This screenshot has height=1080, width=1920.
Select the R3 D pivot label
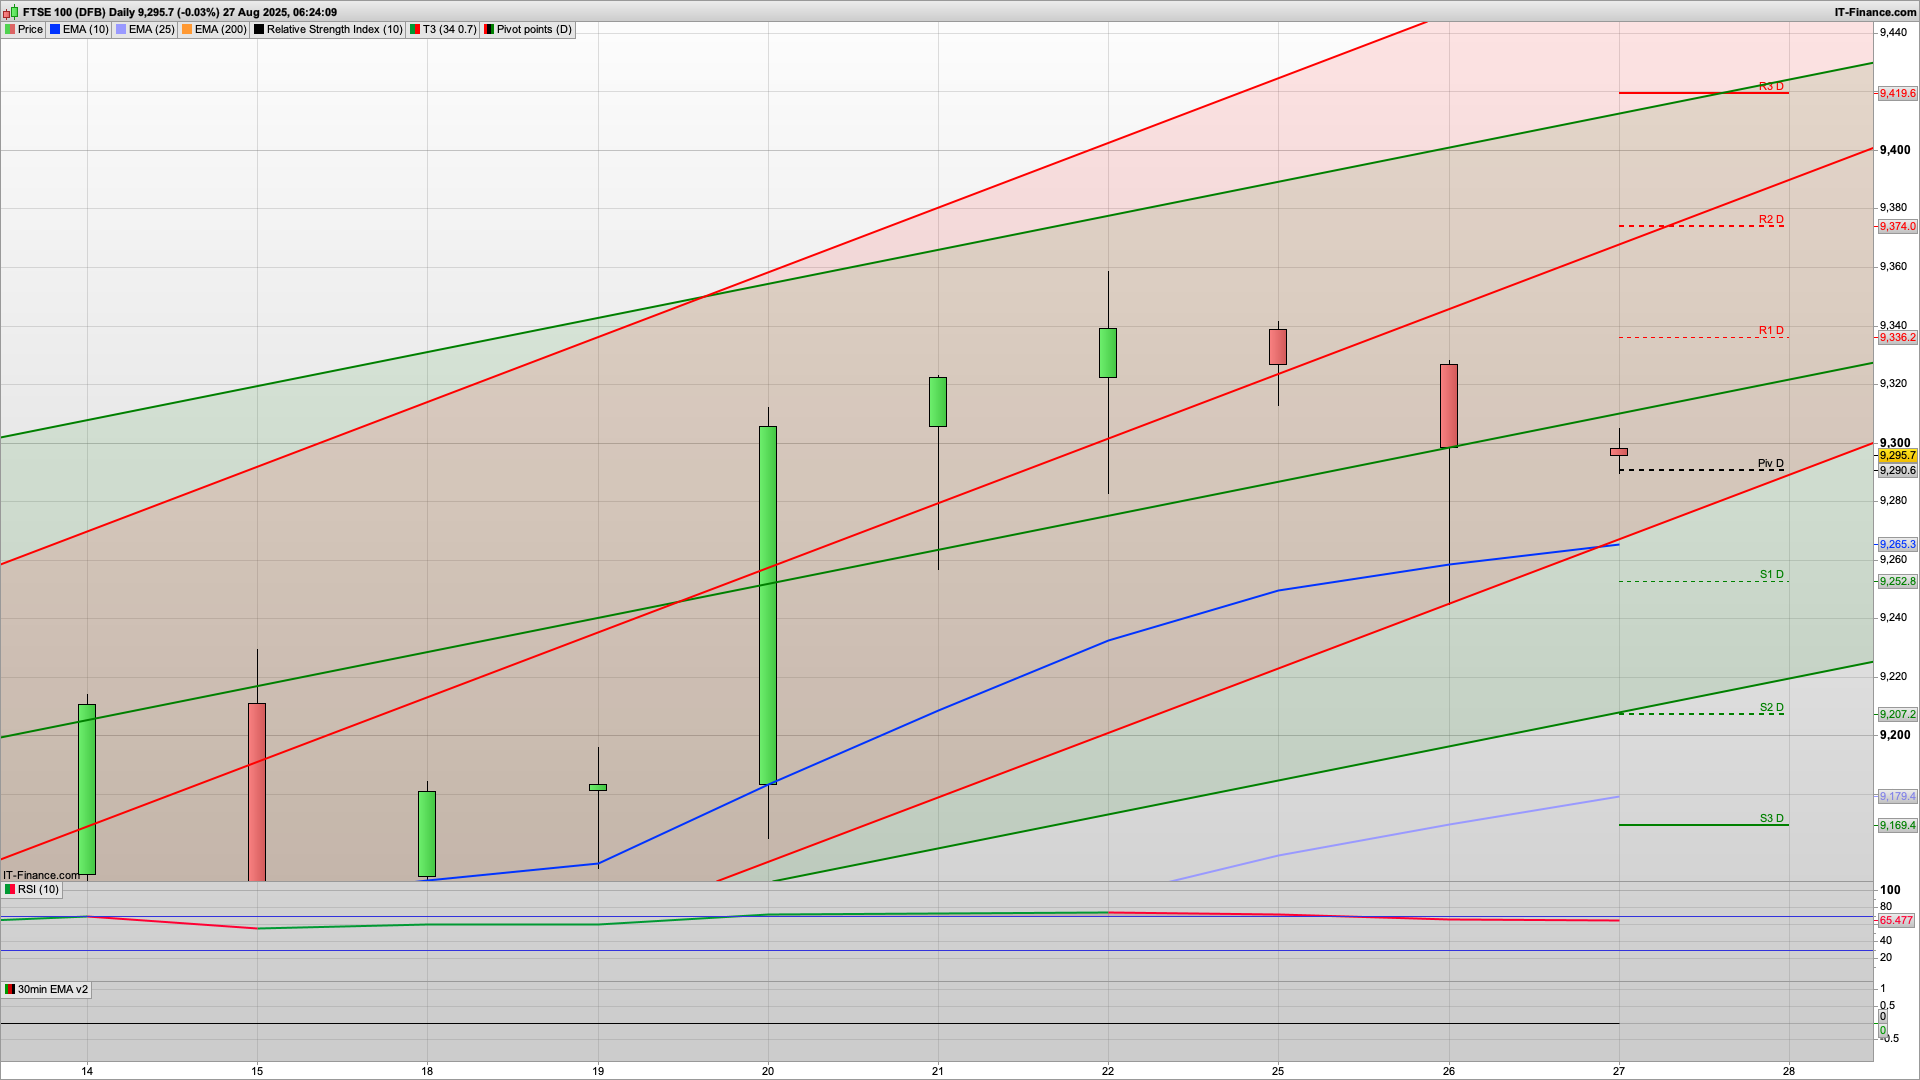tap(1771, 86)
